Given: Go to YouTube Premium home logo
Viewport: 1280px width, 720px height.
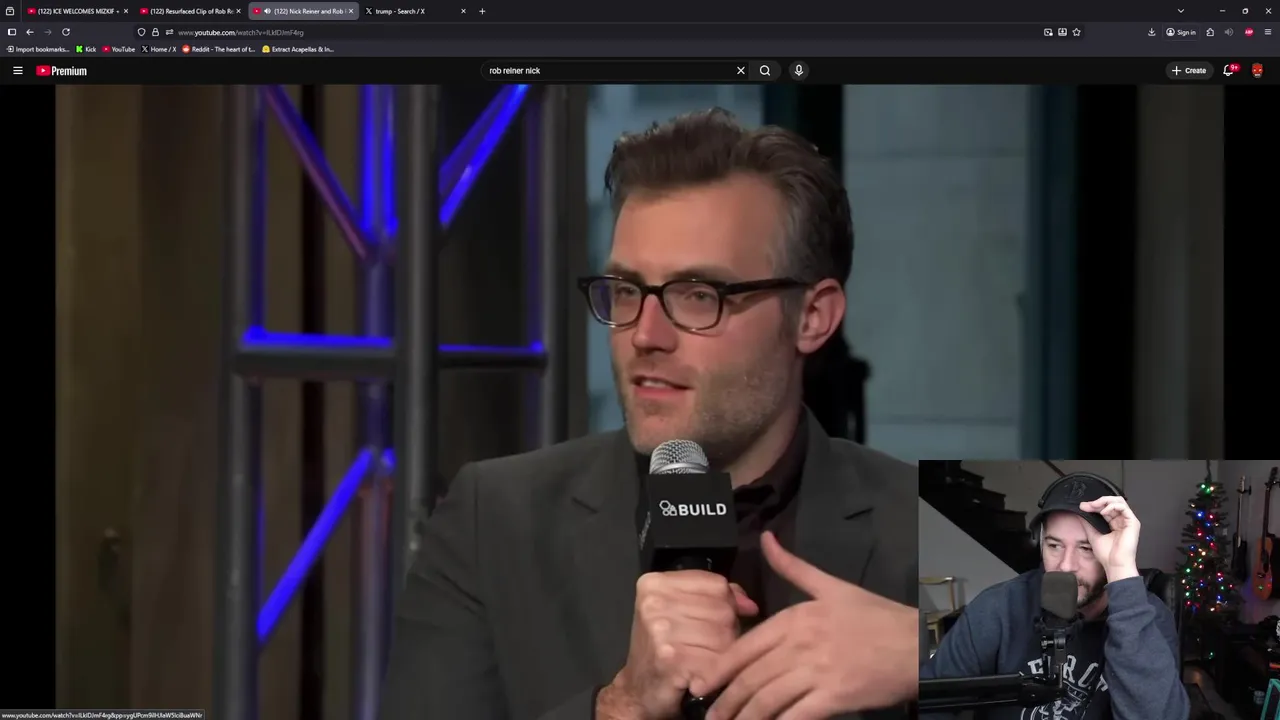Looking at the screenshot, I should click(61, 71).
